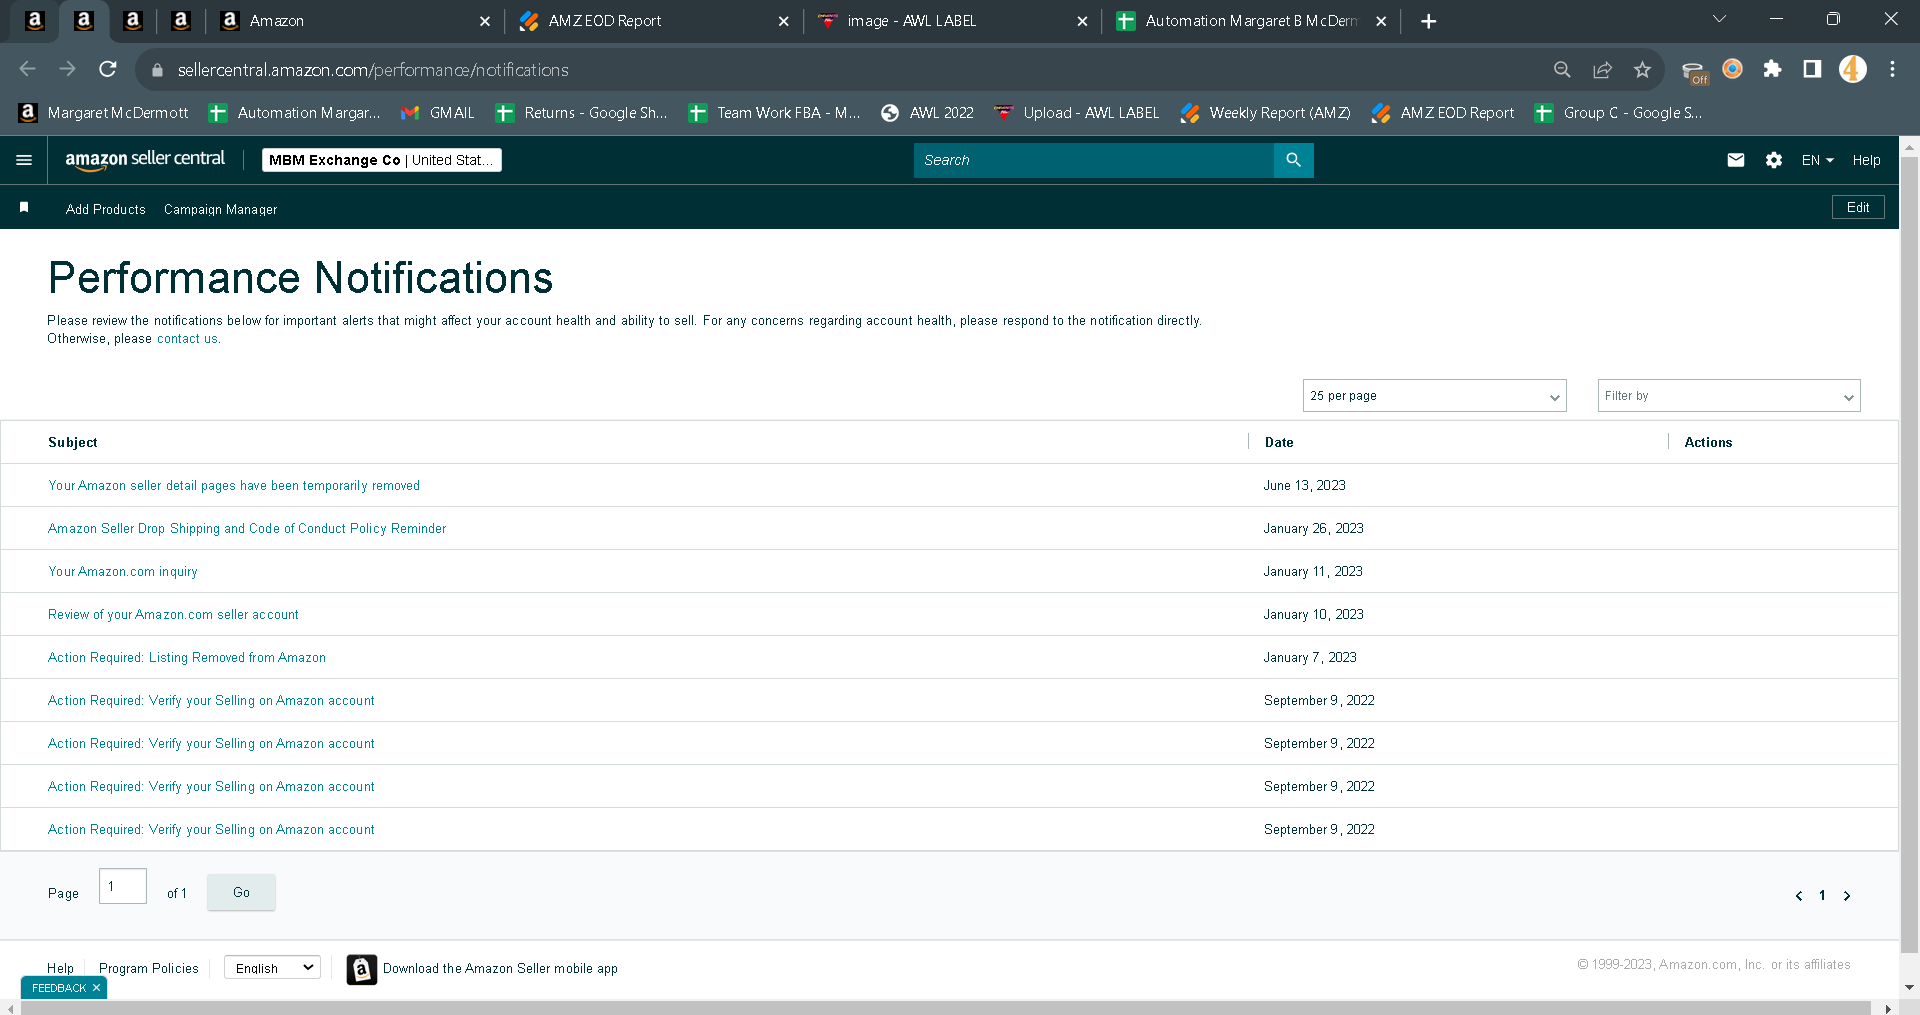This screenshot has height=1015, width=1920.
Task: Click the Download the Amazon Seller mobile app link
Action: 500,969
